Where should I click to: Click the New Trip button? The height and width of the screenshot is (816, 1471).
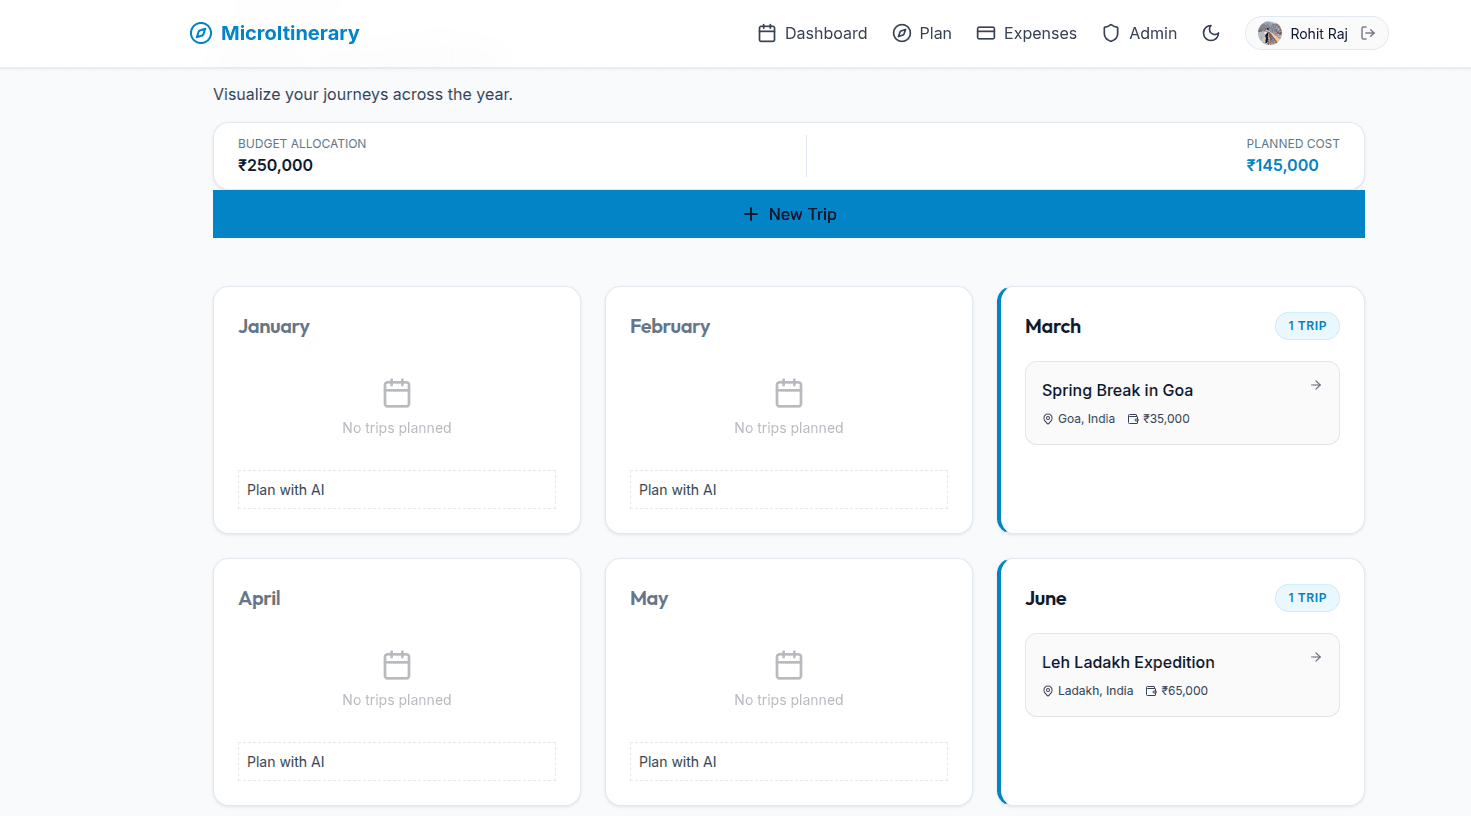tap(789, 214)
